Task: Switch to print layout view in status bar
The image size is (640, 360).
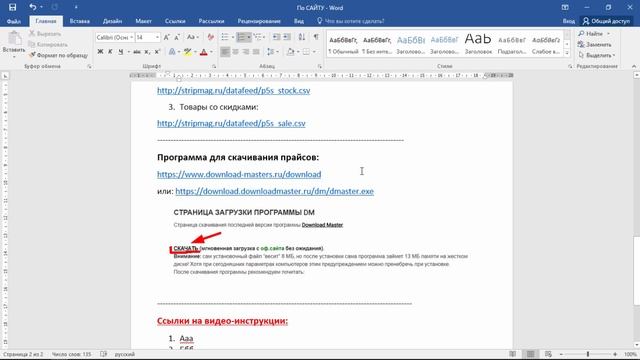Action: (x=531, y=354)
